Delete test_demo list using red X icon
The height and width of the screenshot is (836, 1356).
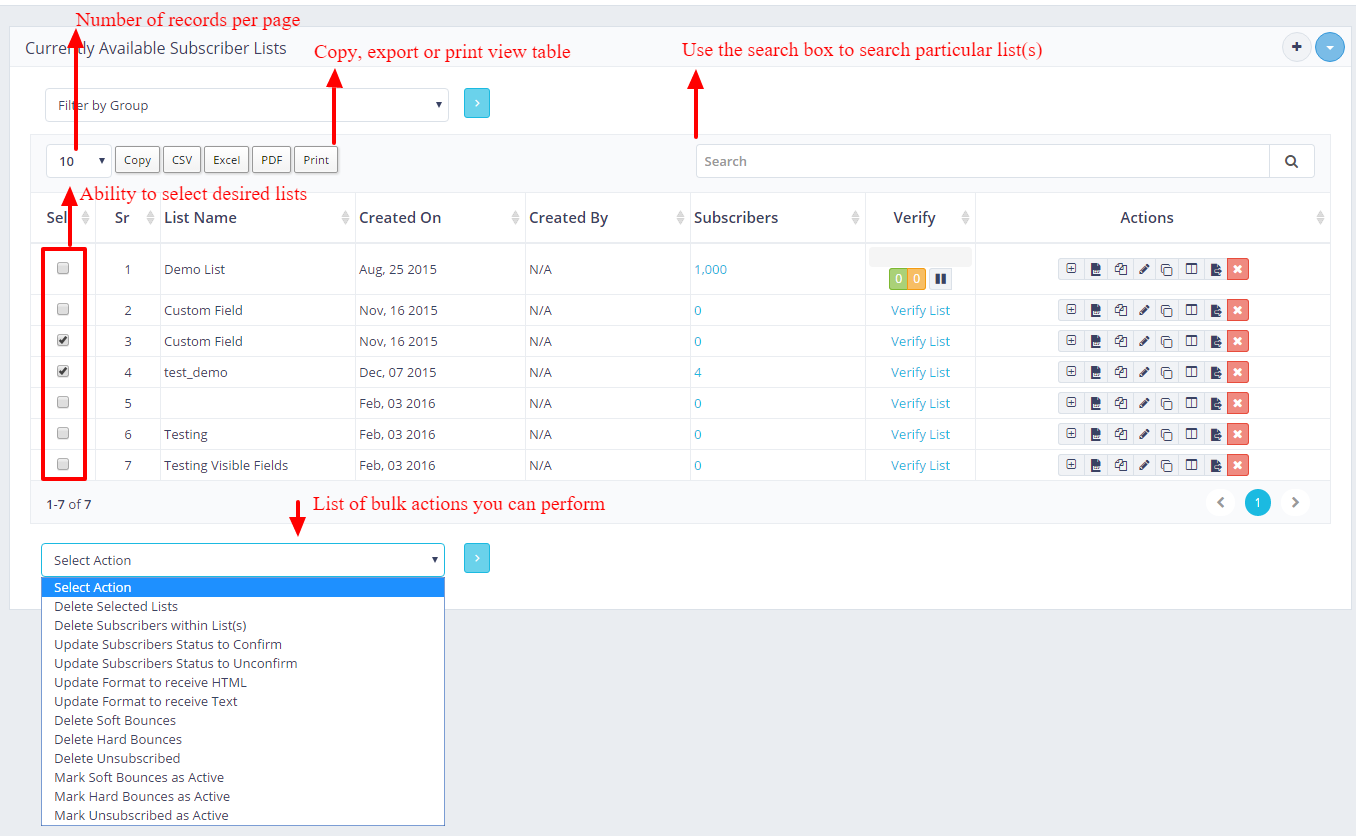[1238, 372]
